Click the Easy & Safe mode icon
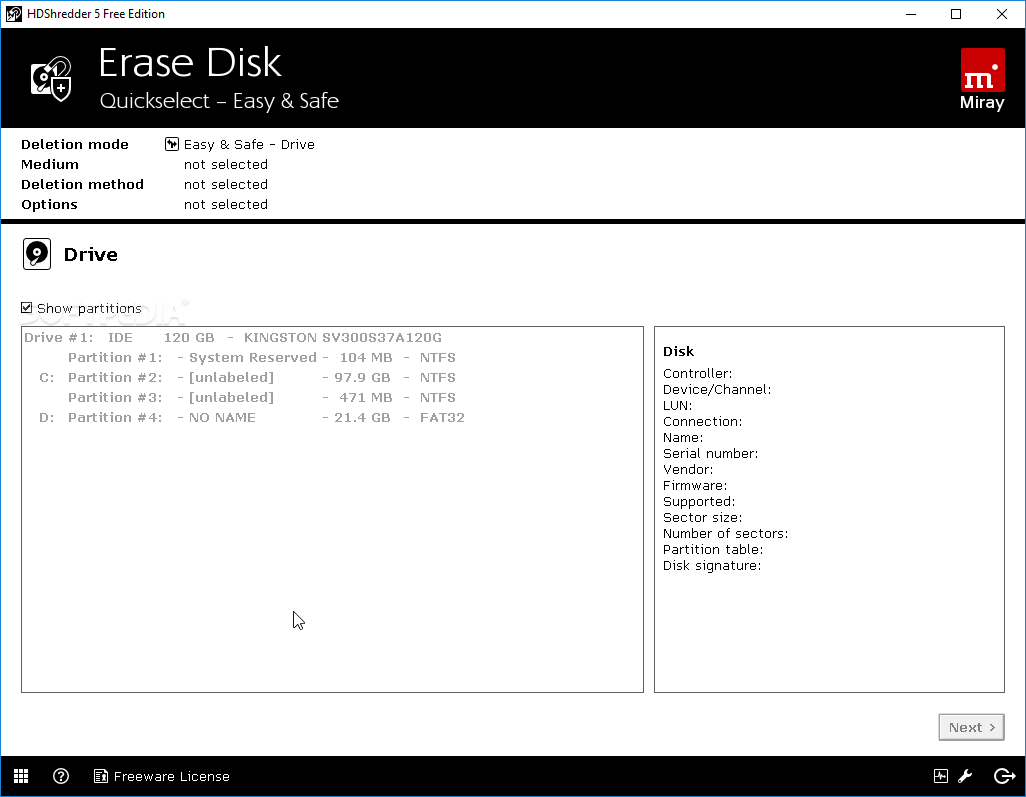Viewport: 1026px width, 797px height. [x=171, y=144]
